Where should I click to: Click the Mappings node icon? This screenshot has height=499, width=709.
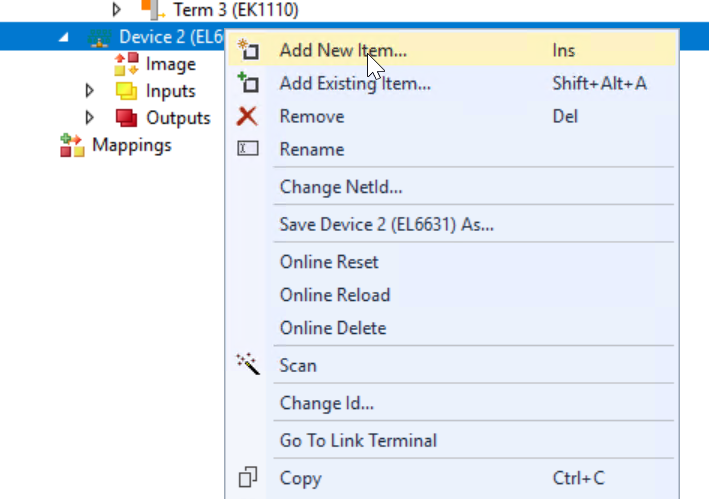[72, 145]
